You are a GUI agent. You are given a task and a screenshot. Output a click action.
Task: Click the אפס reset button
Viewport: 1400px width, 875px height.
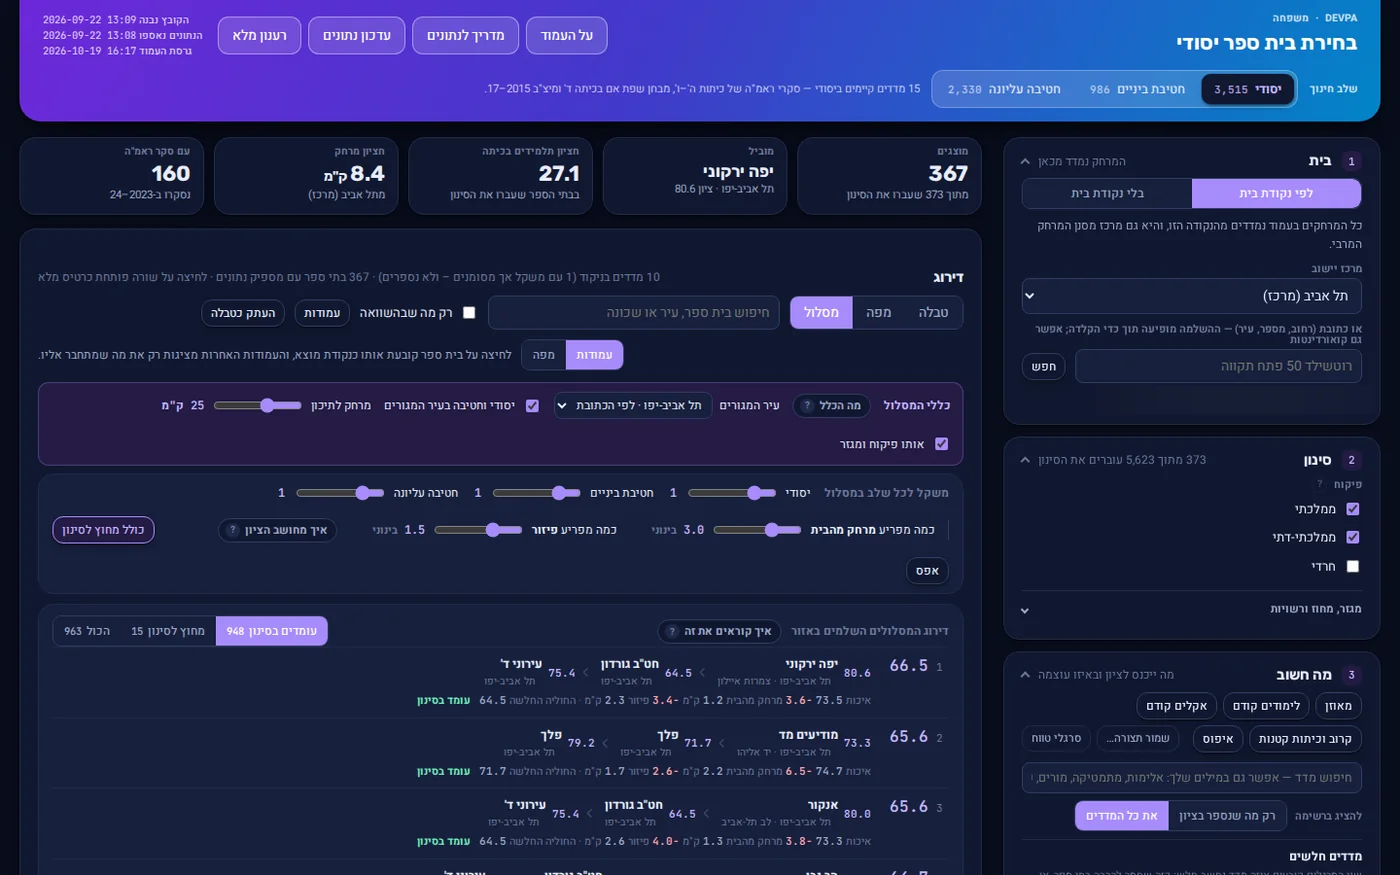pos(927,571)
